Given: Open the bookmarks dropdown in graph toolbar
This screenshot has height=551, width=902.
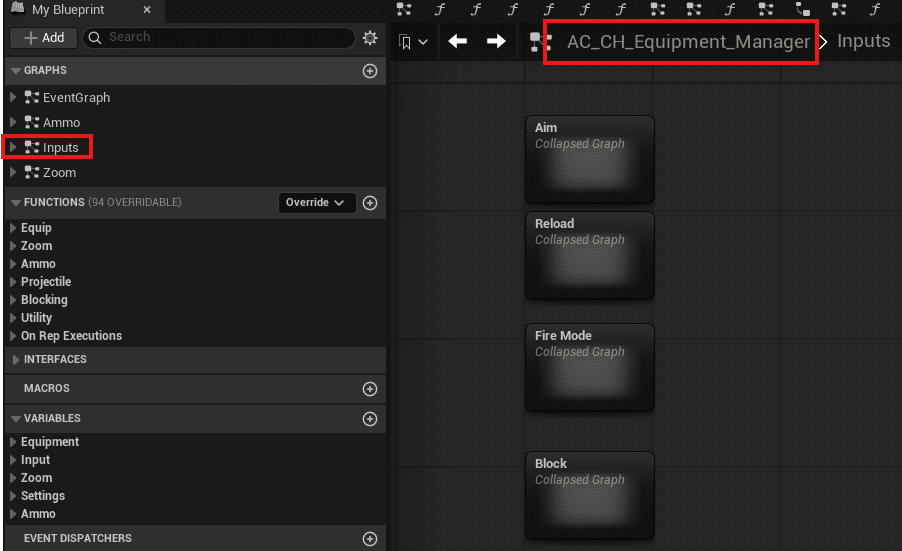Looking at the screenshot, I should [413, 41].
